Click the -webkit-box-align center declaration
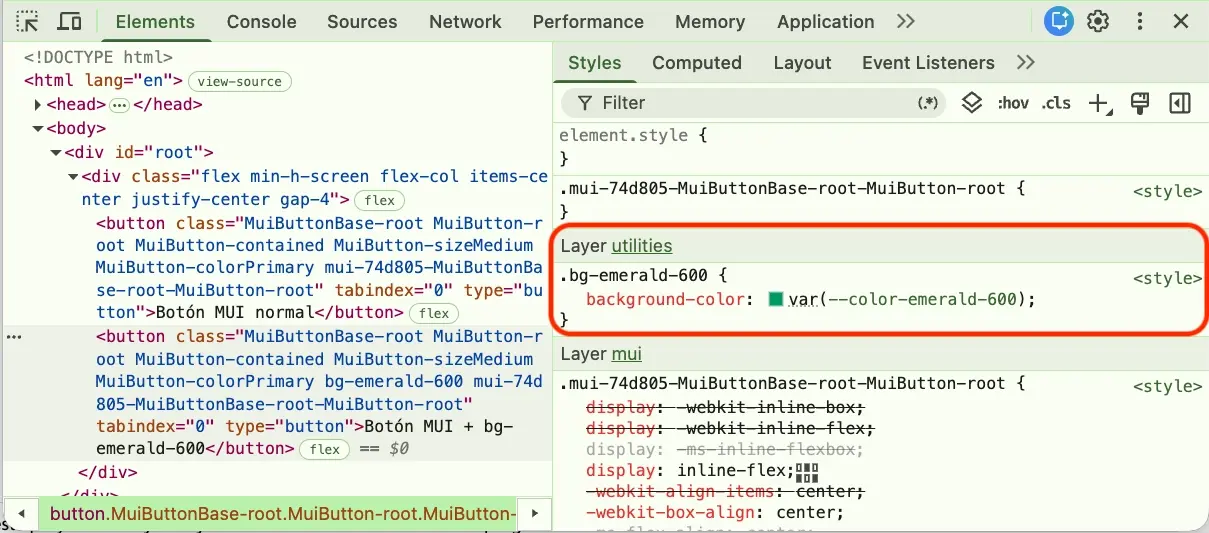The width and height of the screenshot is (1209, 533). coord(715,514)
